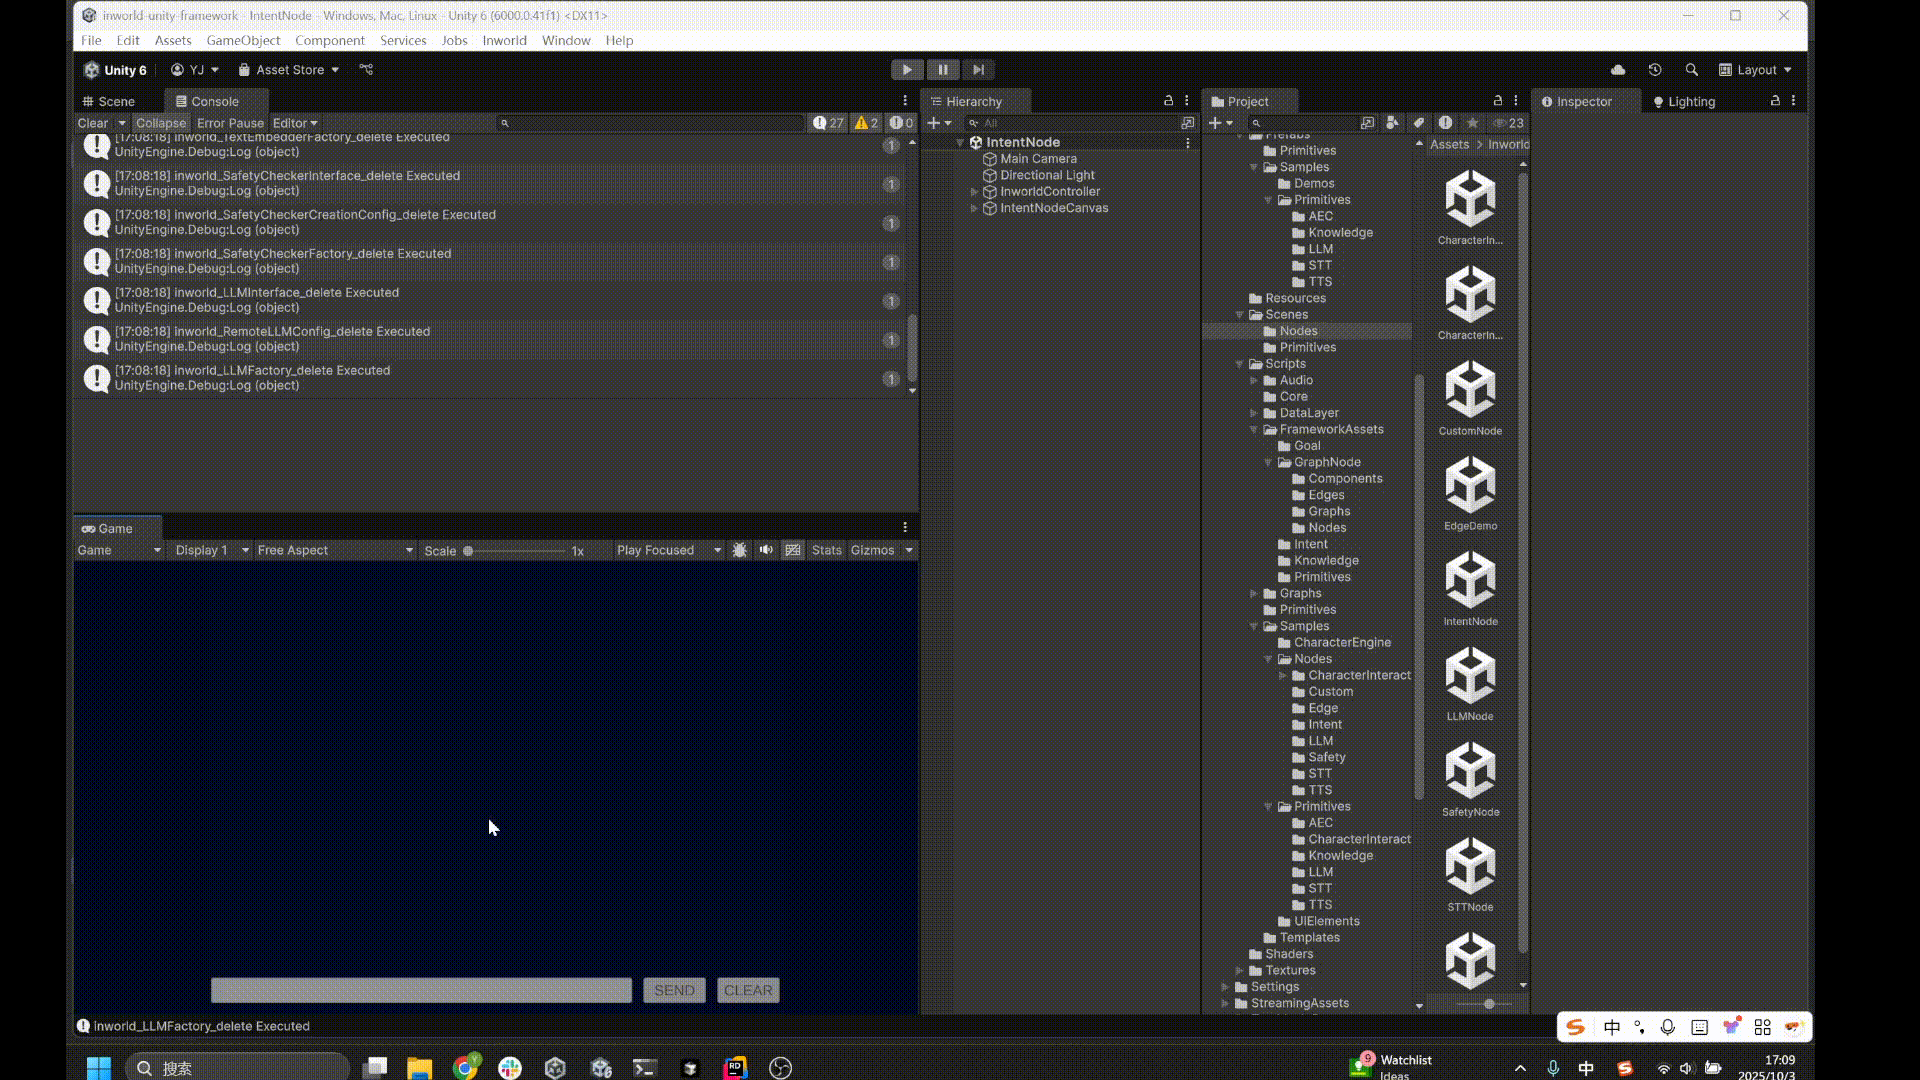
Task: Toggle Collapse in the Console
Action: point(161,123)
